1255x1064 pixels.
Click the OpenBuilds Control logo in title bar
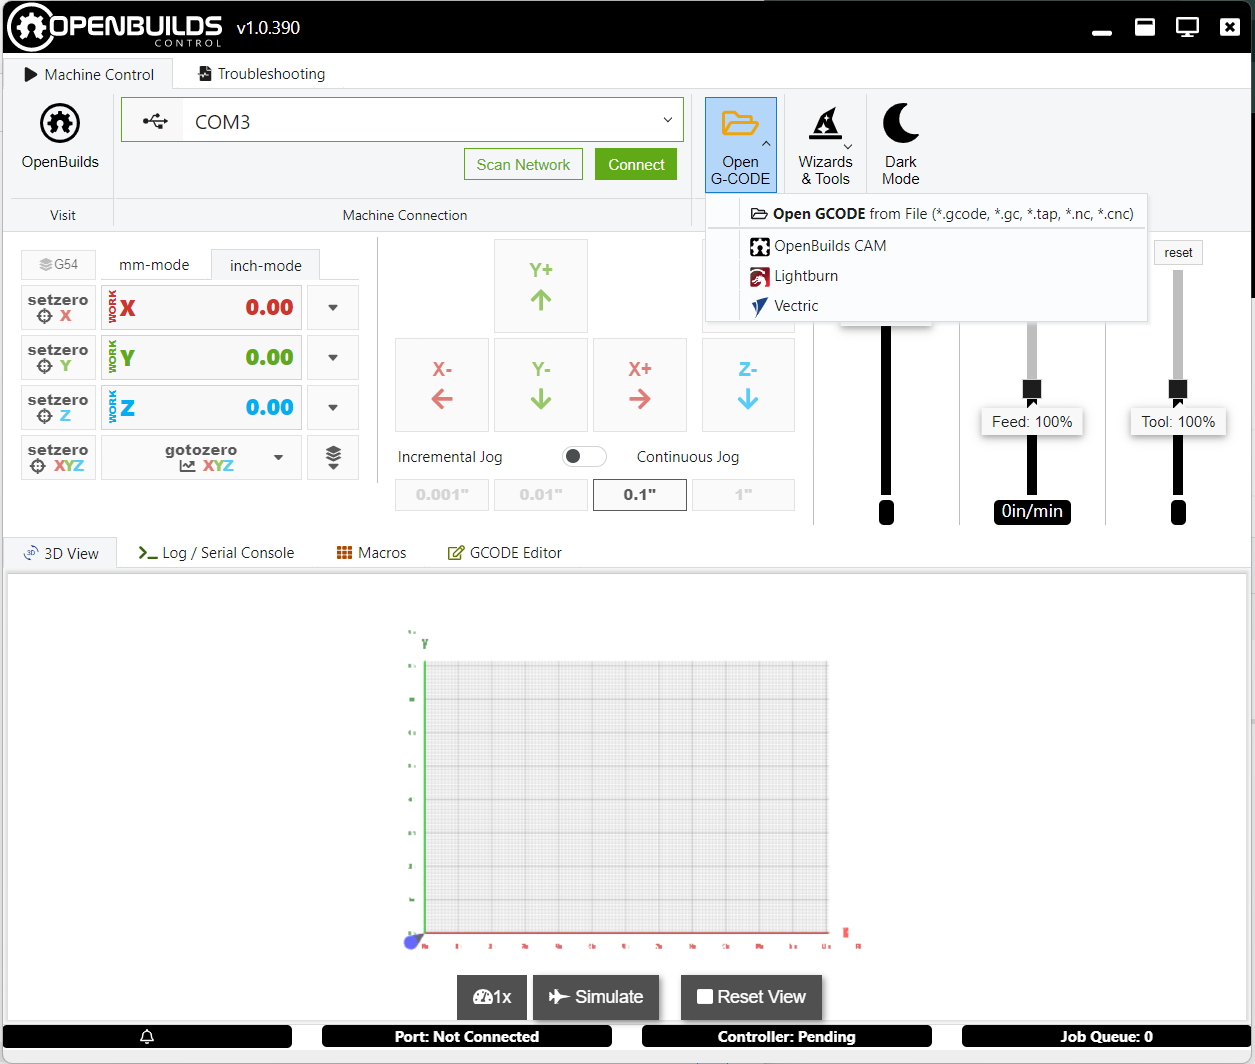point(114,27)
